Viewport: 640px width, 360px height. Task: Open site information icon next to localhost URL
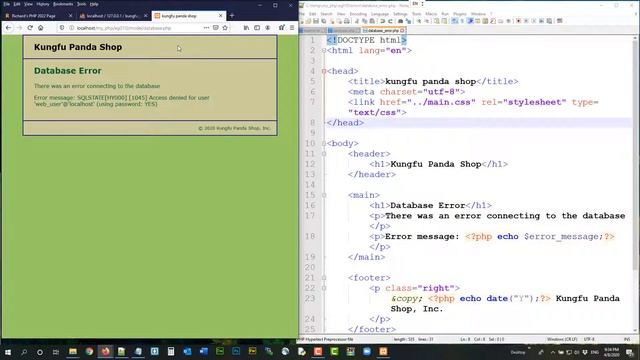pyautogui.click(x=71, y=28)
